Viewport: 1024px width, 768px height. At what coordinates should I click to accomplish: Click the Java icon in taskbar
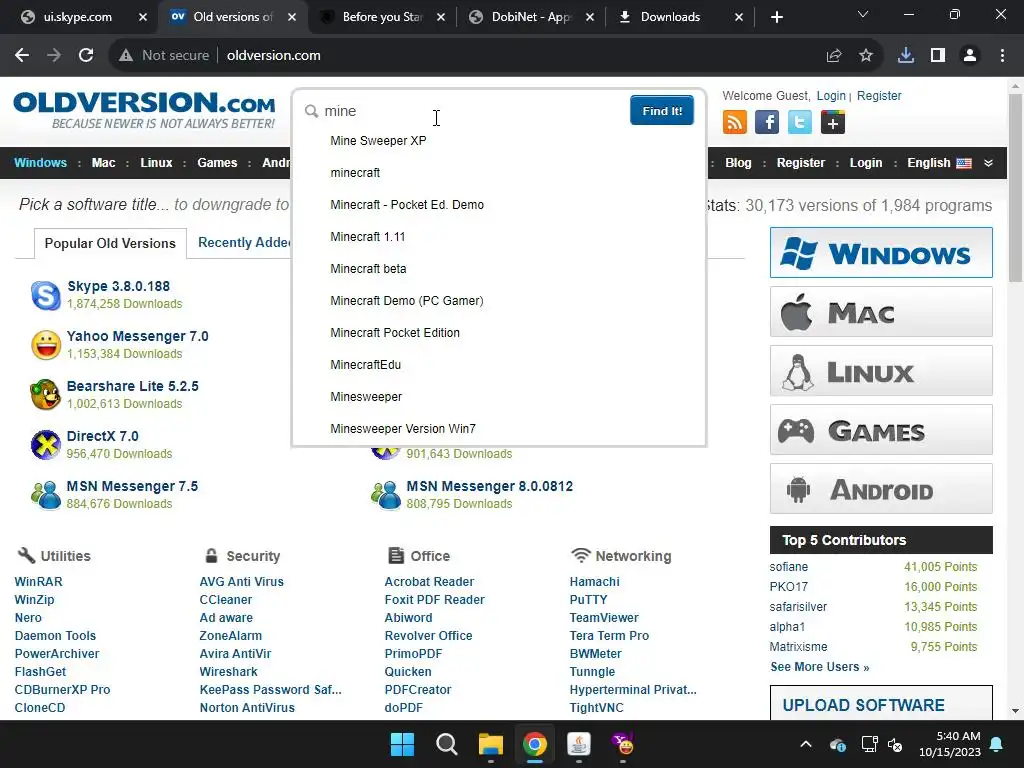coord(579,744)
